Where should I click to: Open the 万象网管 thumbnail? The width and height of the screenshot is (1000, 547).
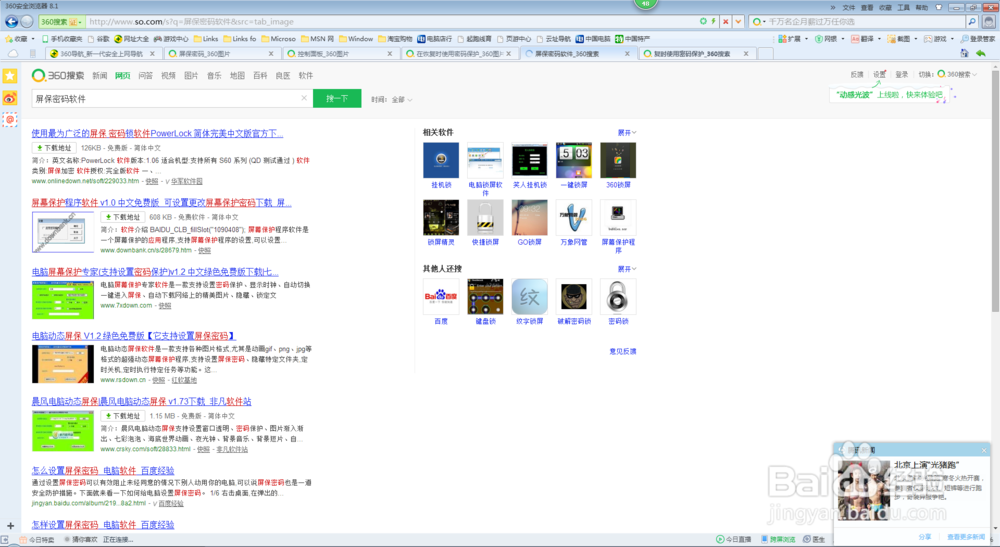pos(574,217)
